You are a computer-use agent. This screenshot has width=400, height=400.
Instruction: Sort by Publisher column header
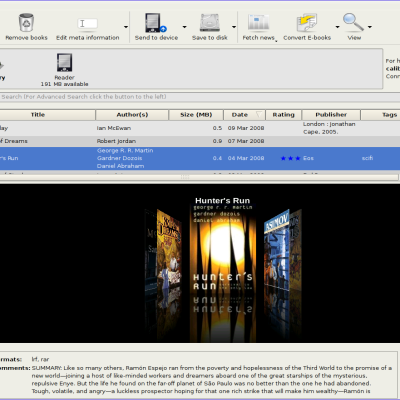331,115
